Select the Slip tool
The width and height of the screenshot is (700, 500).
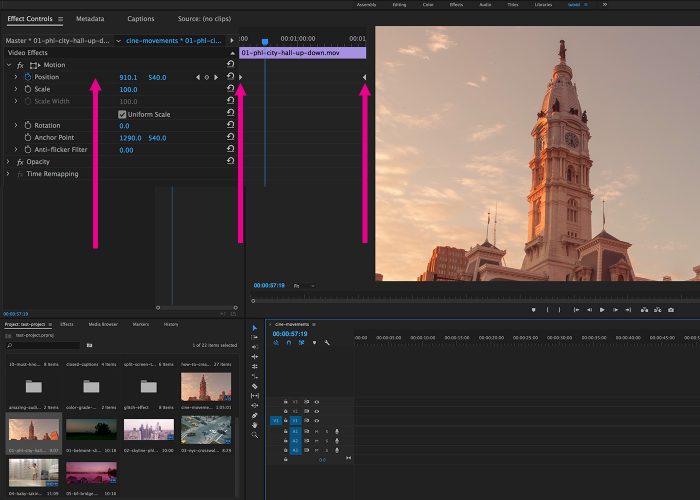click(x=254, y=396)
